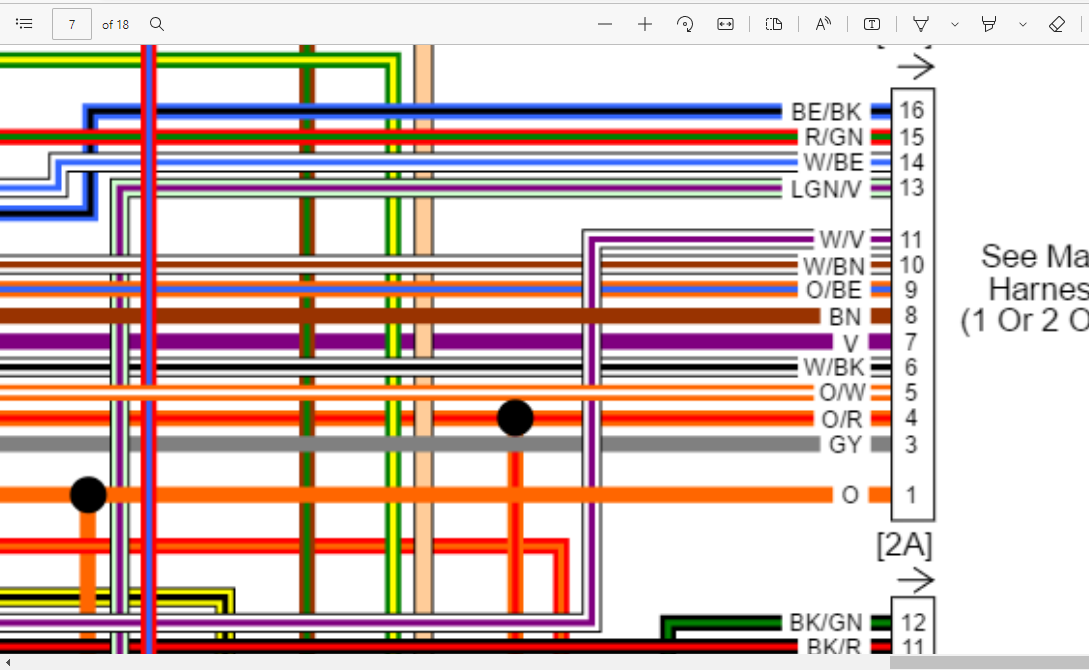This screenshot has height=670, width=1089.
Task: Start the Read aloud feature
Action: click(x=823, y=24)
